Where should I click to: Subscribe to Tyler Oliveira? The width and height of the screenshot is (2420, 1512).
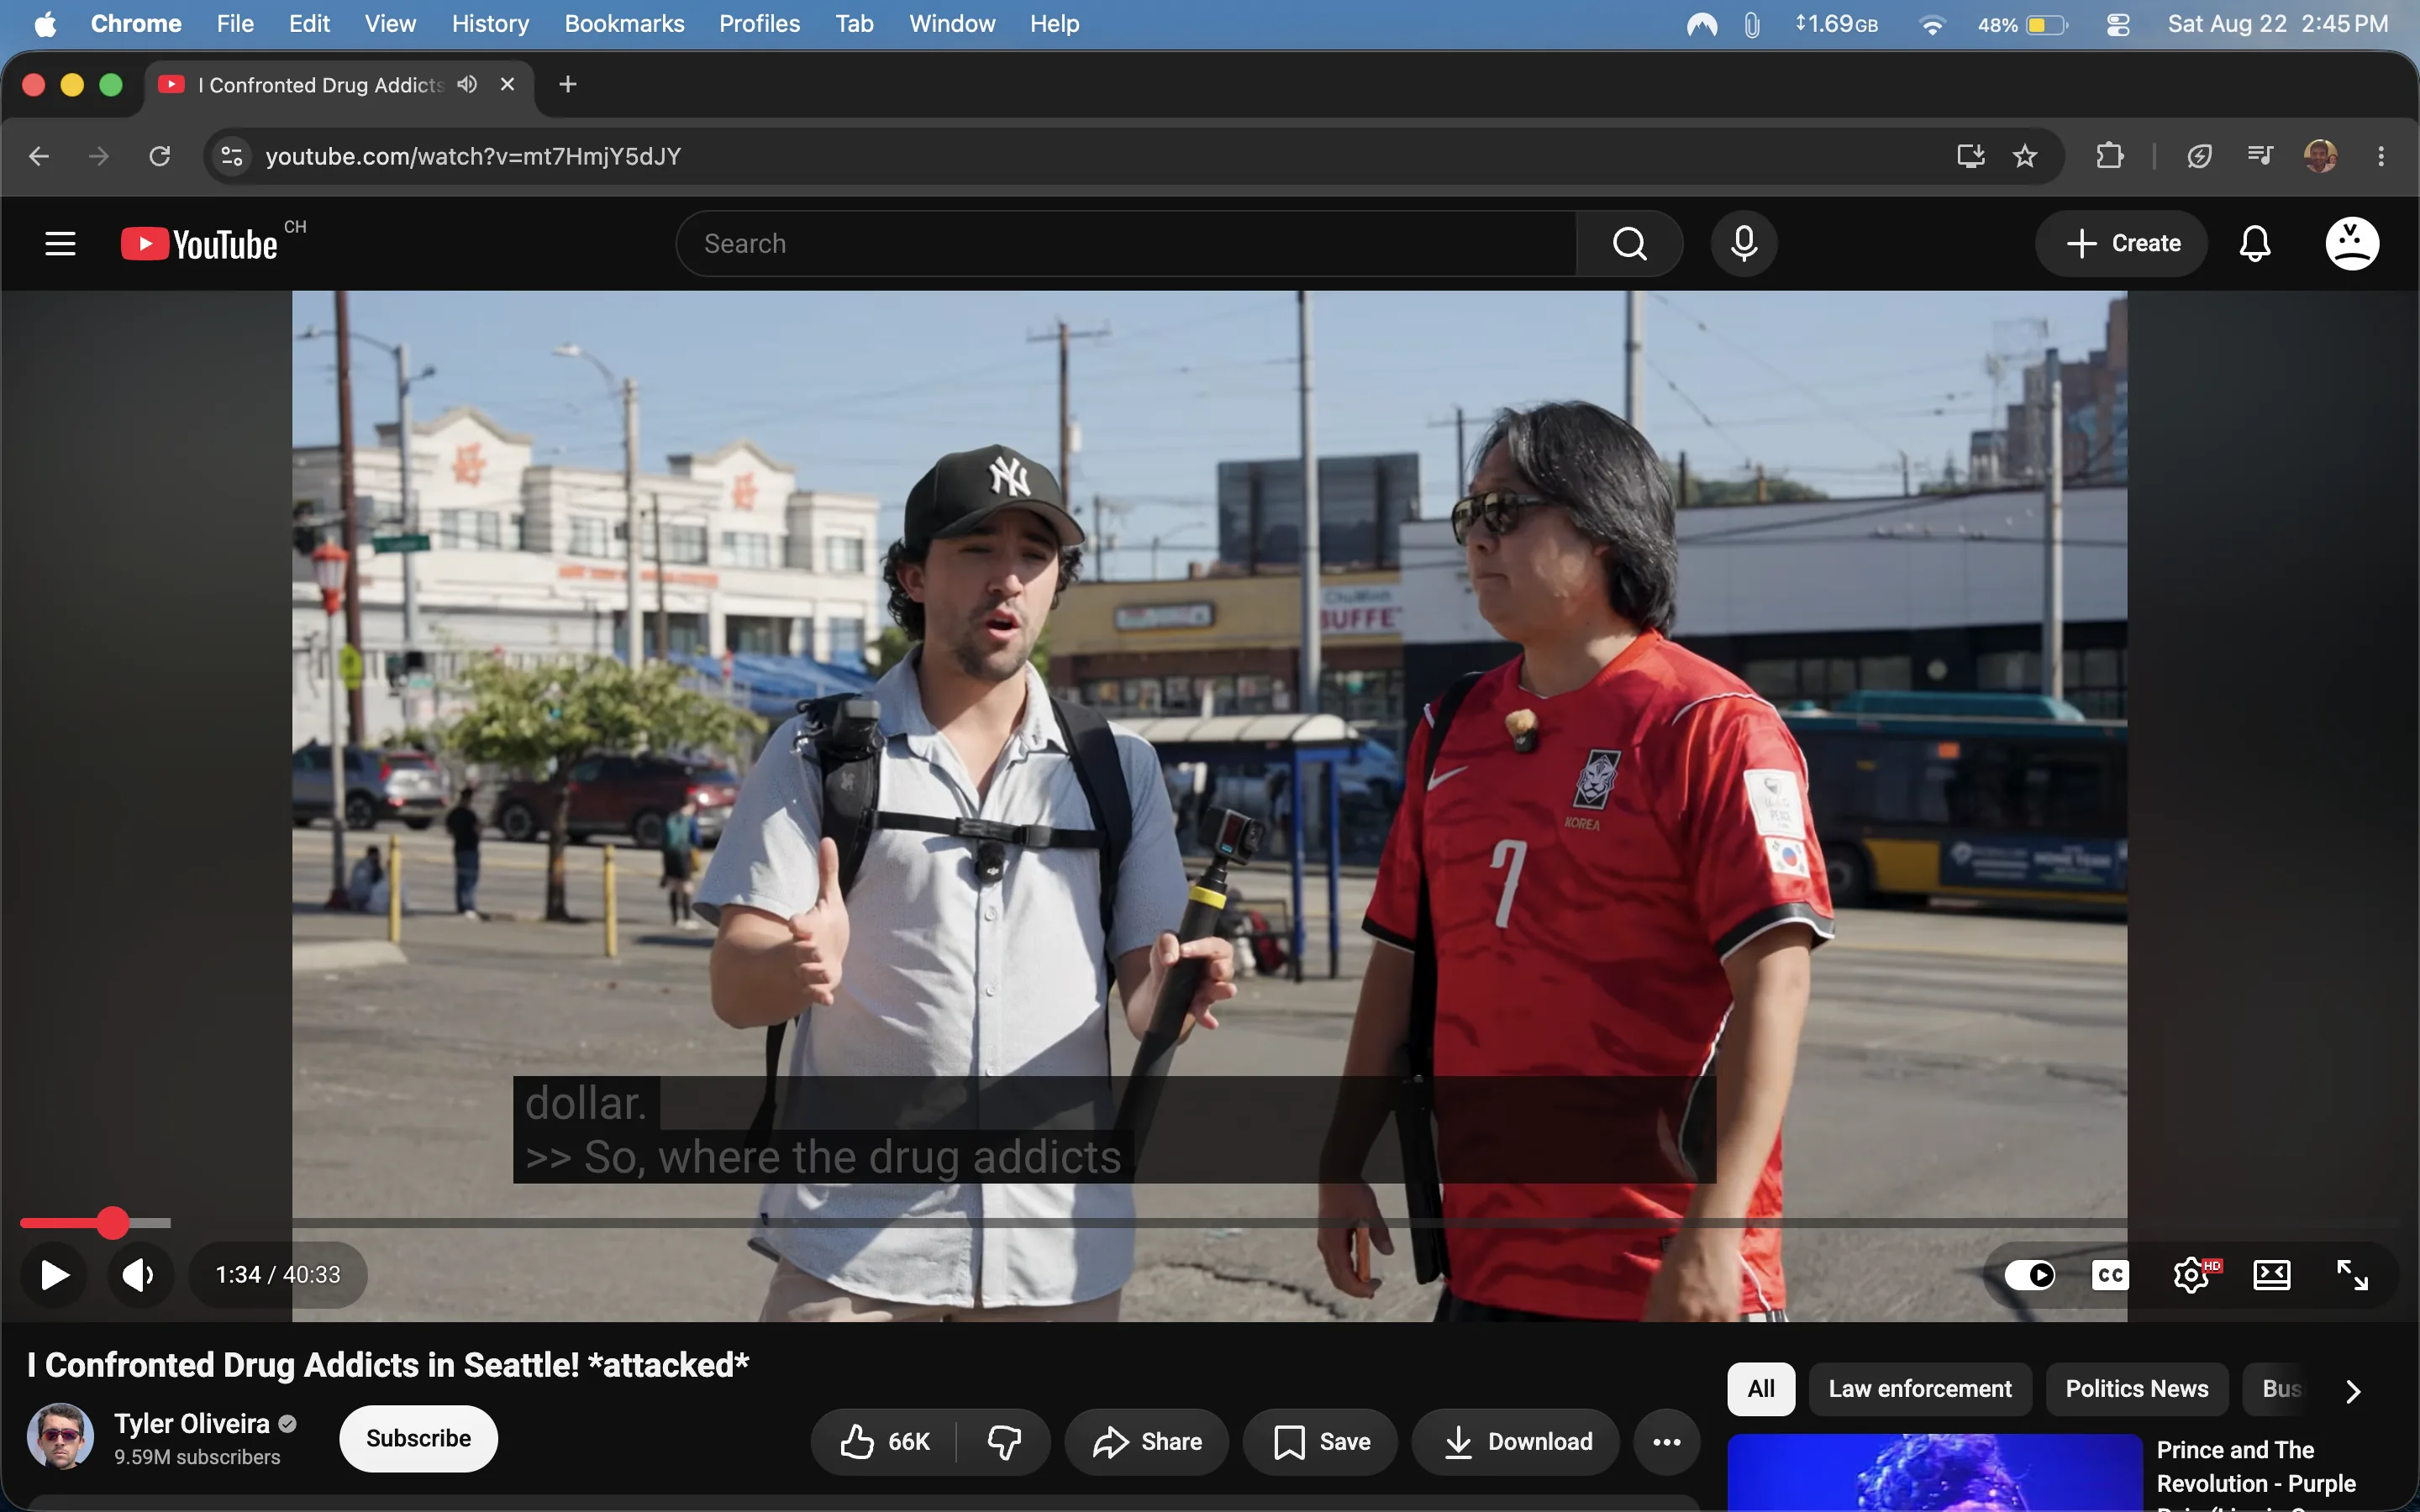(418, 1438)
